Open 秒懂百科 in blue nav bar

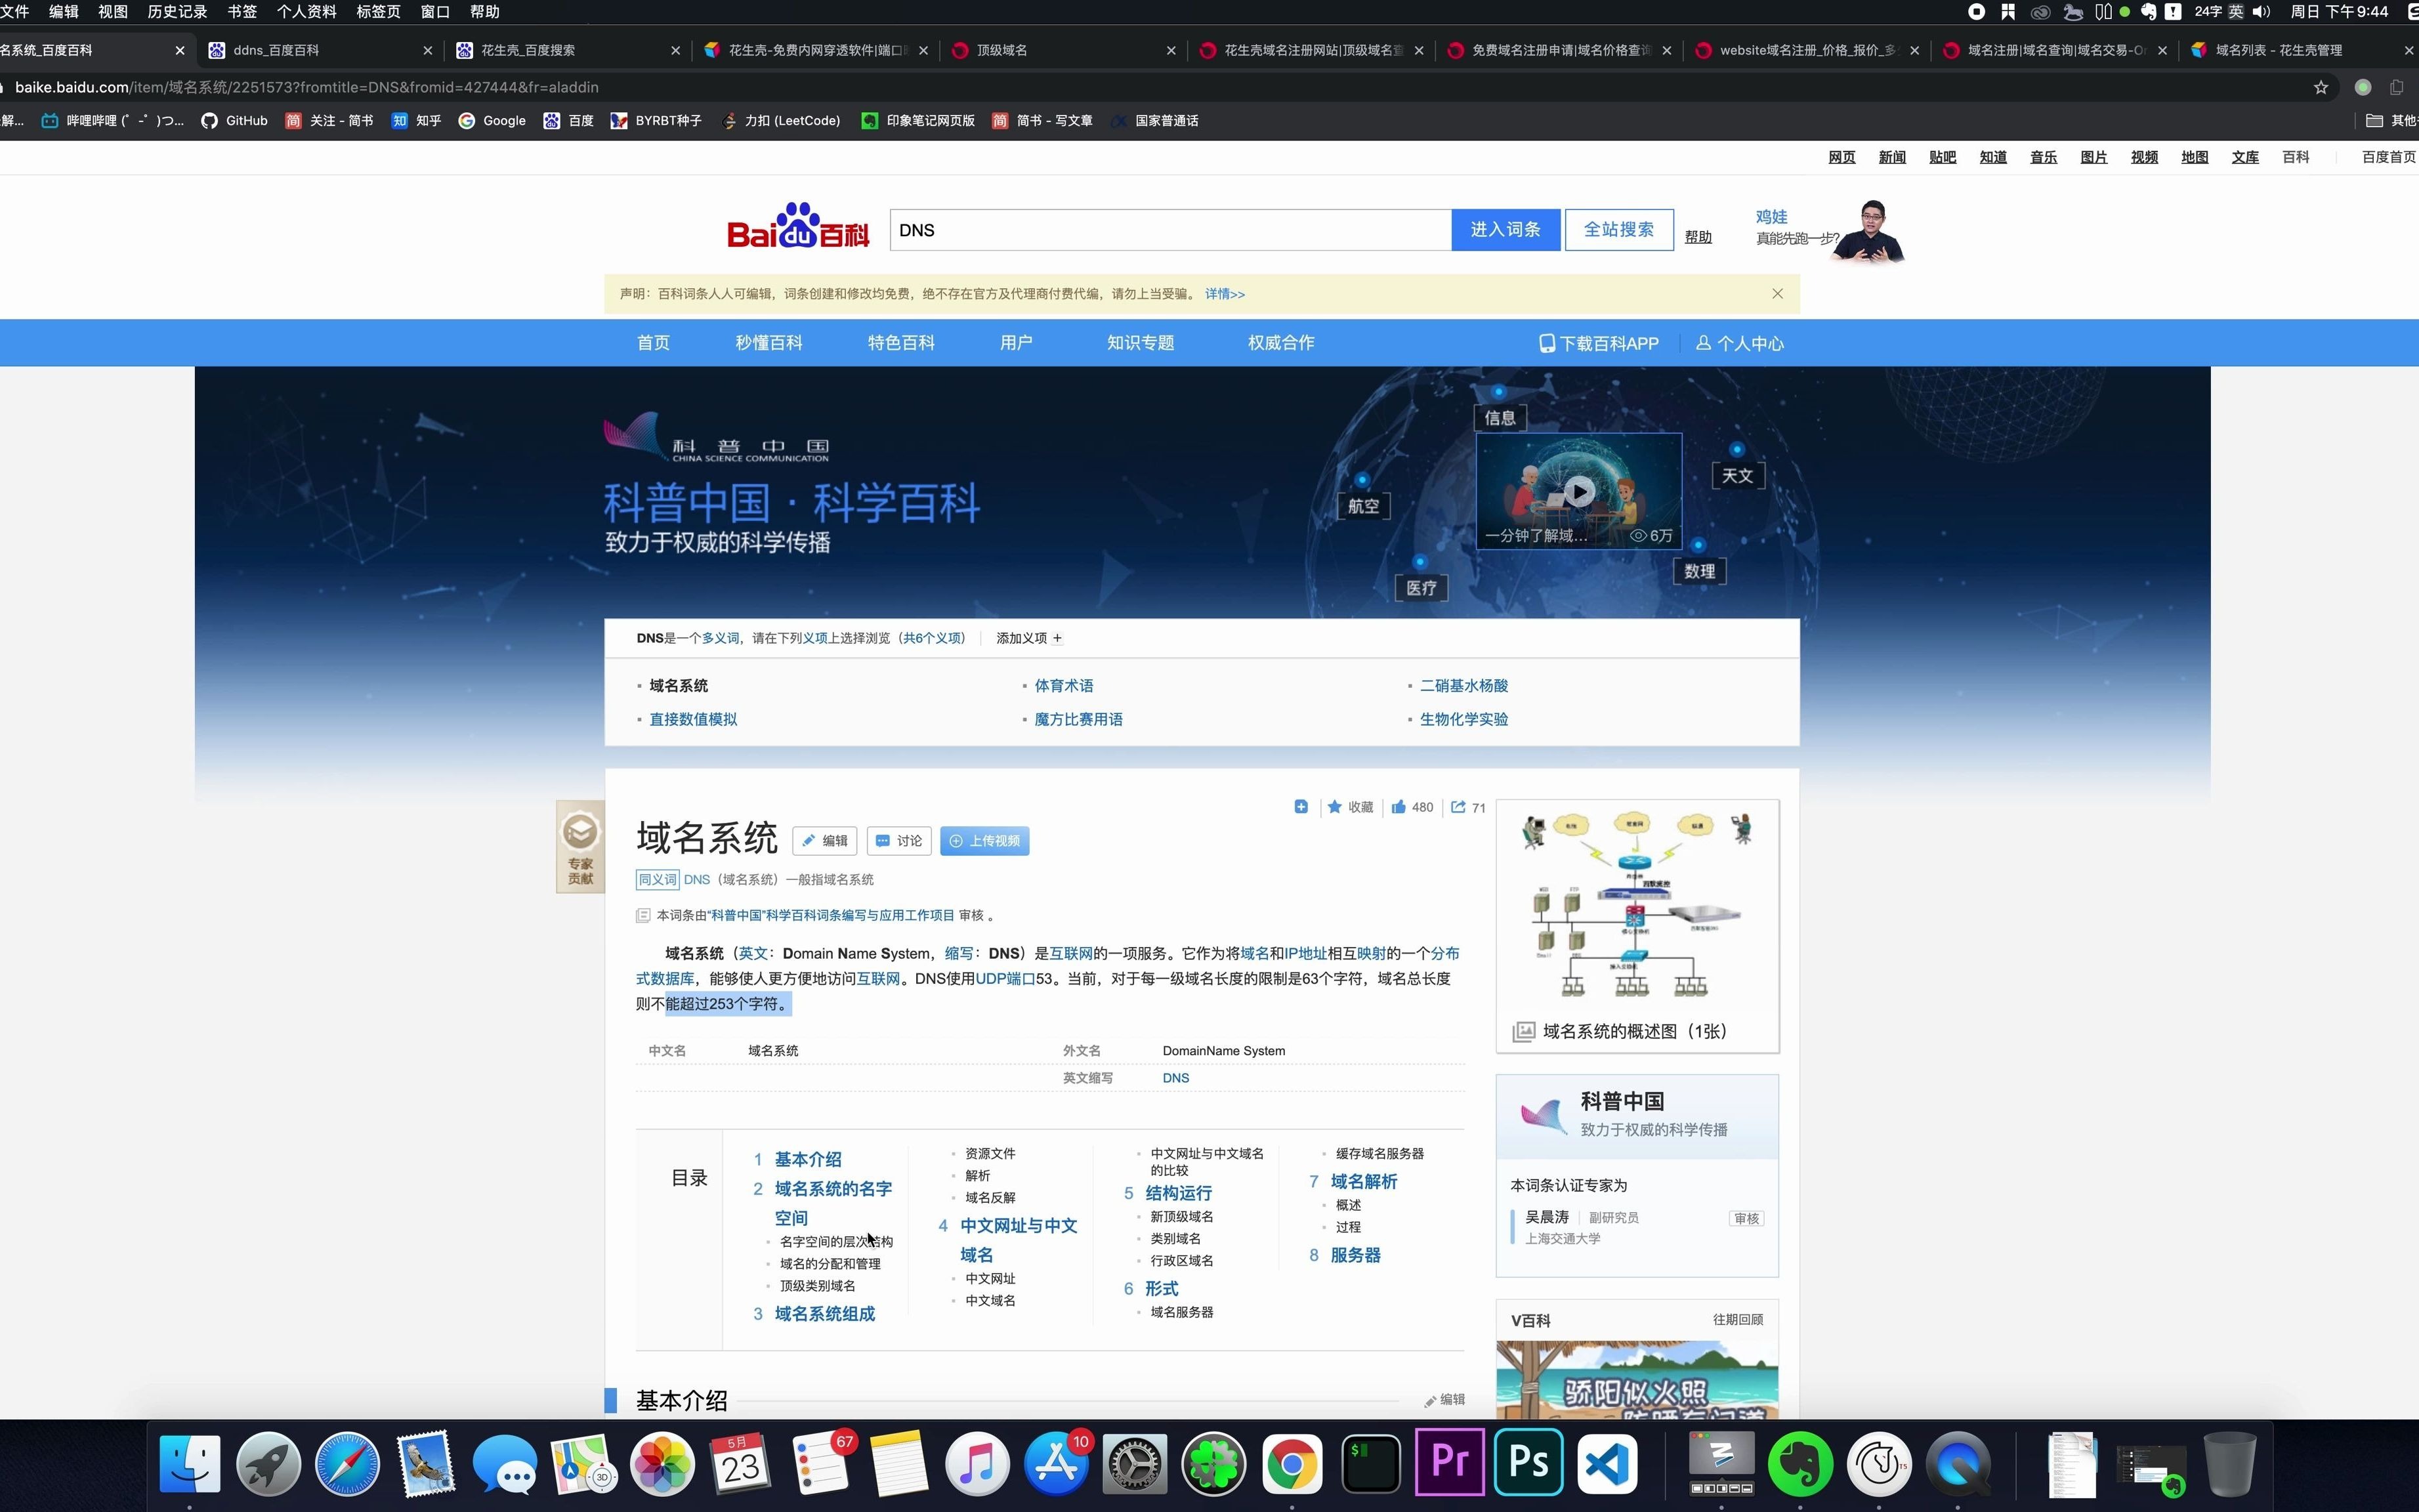click(x=769, y=343)
